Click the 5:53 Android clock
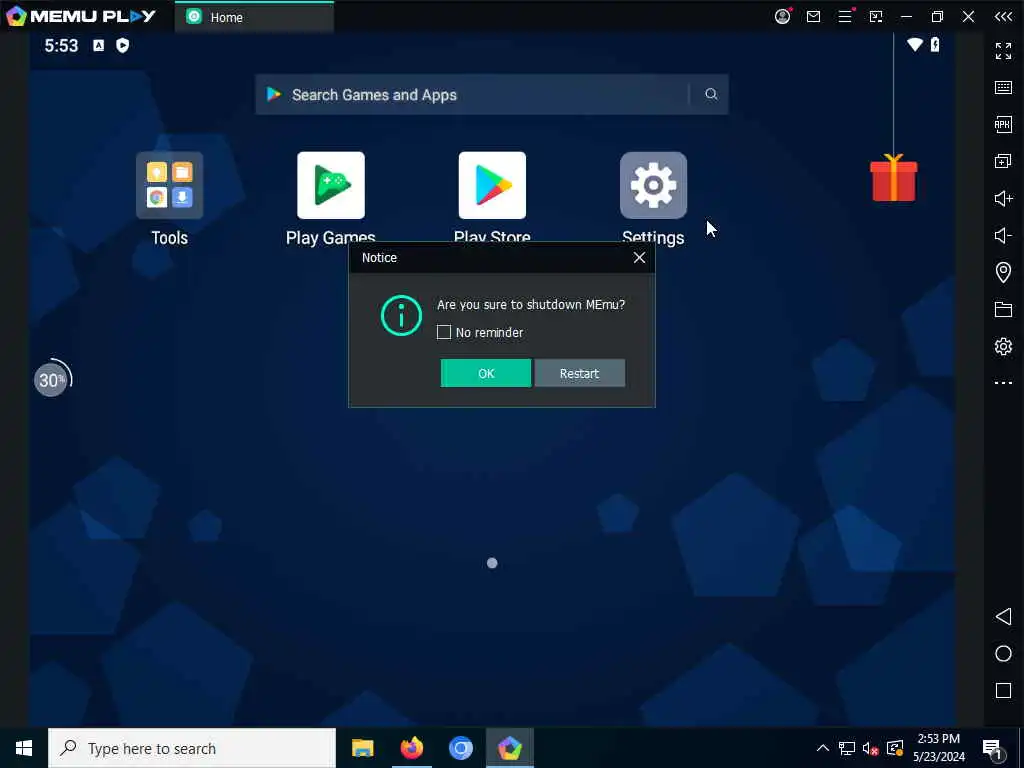1024x768 pixels. [61, 46]
